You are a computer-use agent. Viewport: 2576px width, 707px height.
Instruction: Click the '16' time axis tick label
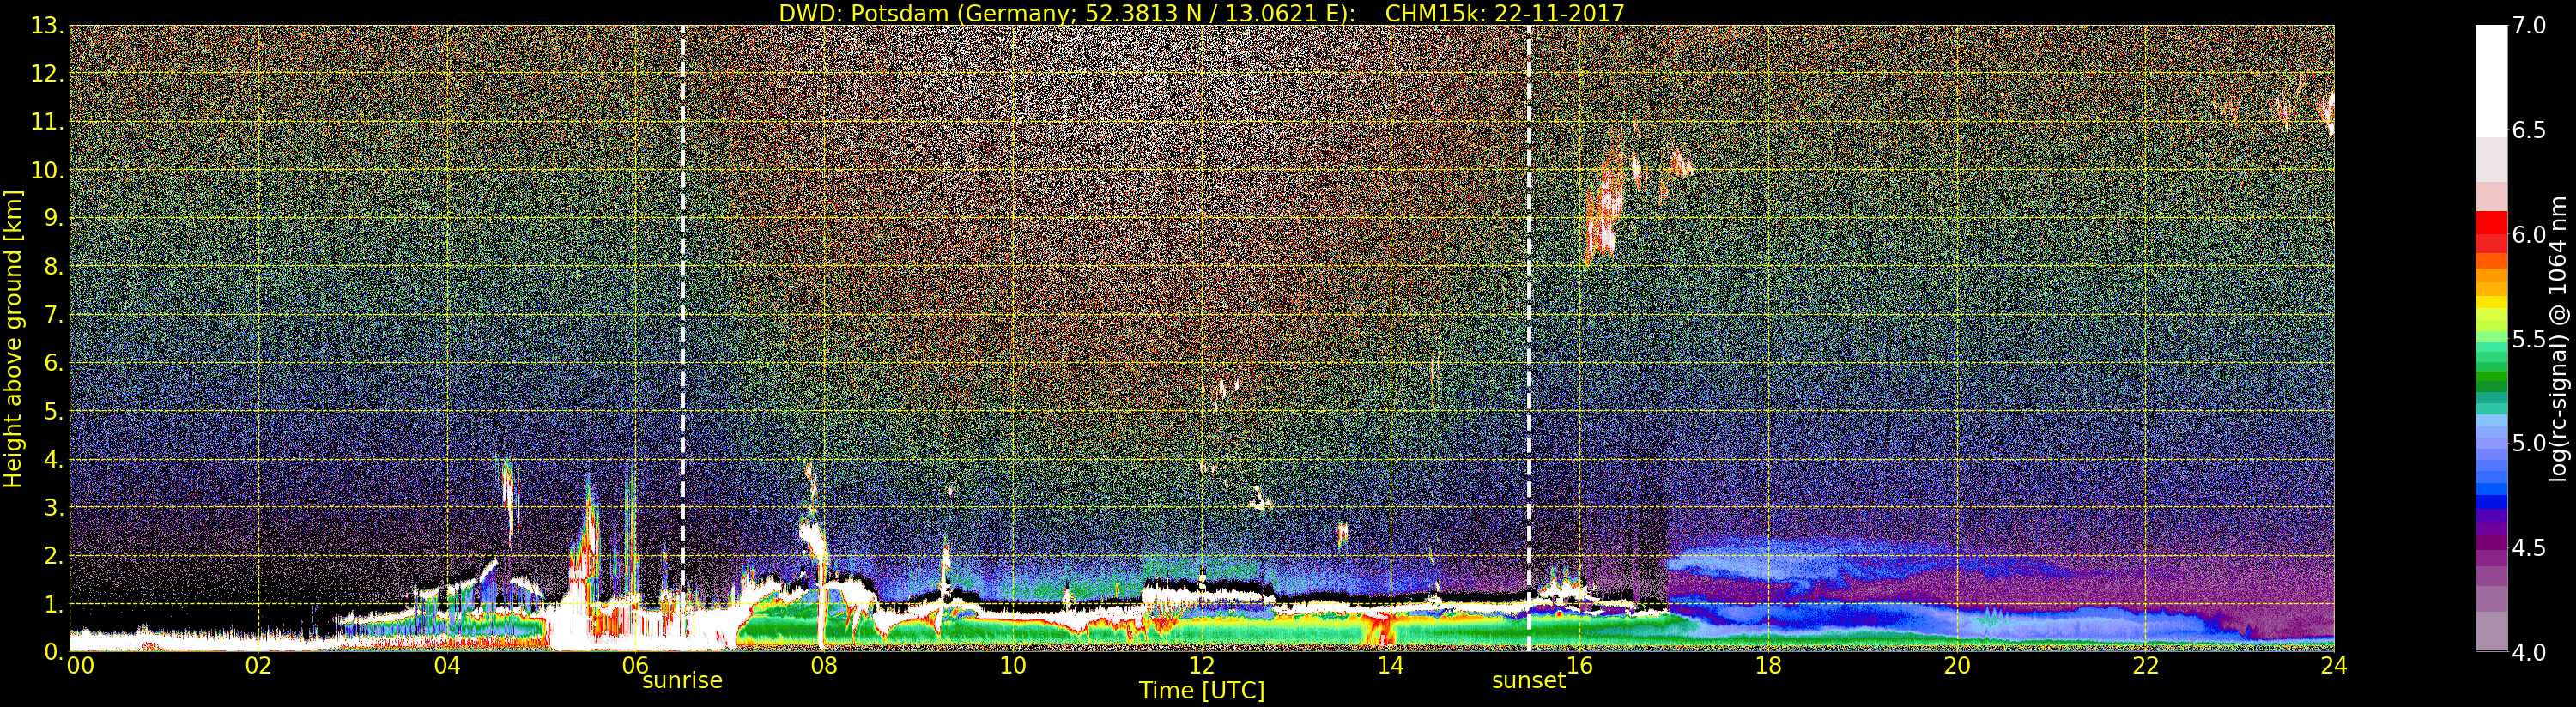click(x=1580, y=665)
